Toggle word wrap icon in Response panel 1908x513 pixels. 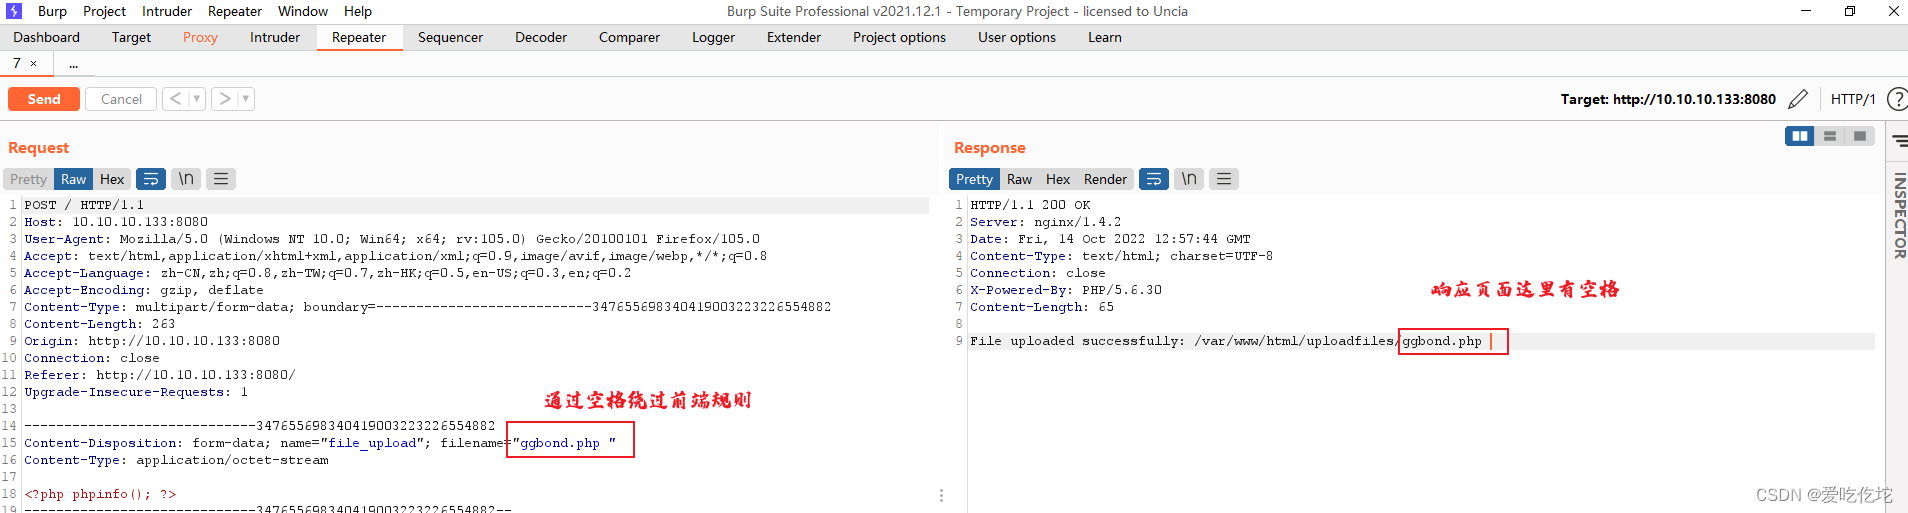pyautogui.click(x=1154, y=179)
